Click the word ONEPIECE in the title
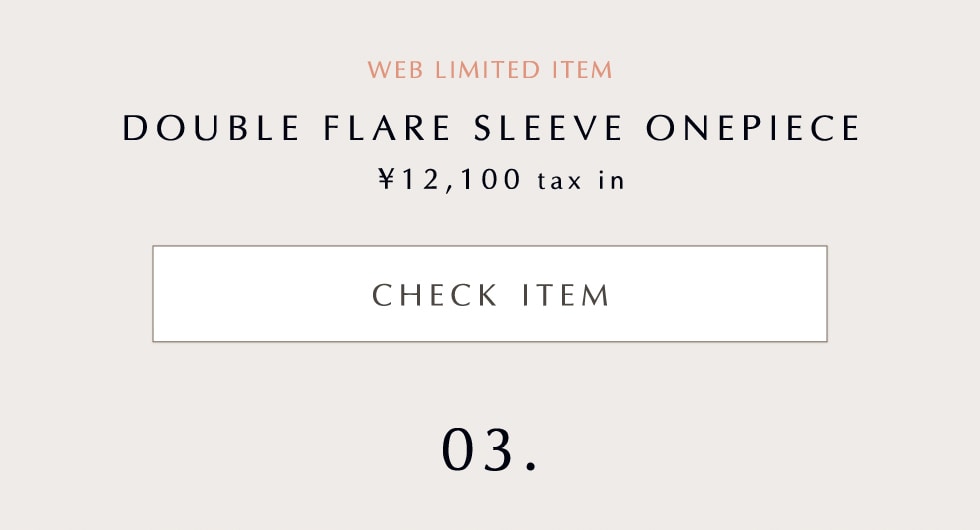 753,129
